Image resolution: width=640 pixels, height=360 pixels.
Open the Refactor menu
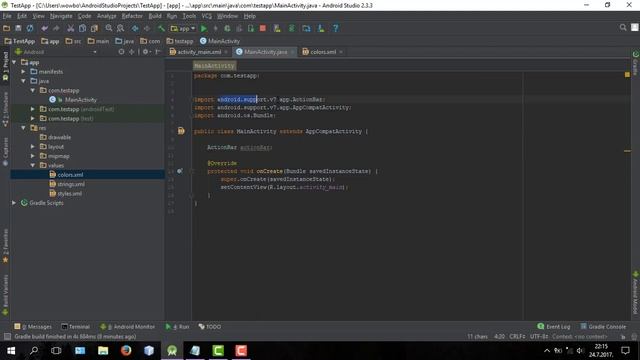pyautogui.click(x=132, y=16)
